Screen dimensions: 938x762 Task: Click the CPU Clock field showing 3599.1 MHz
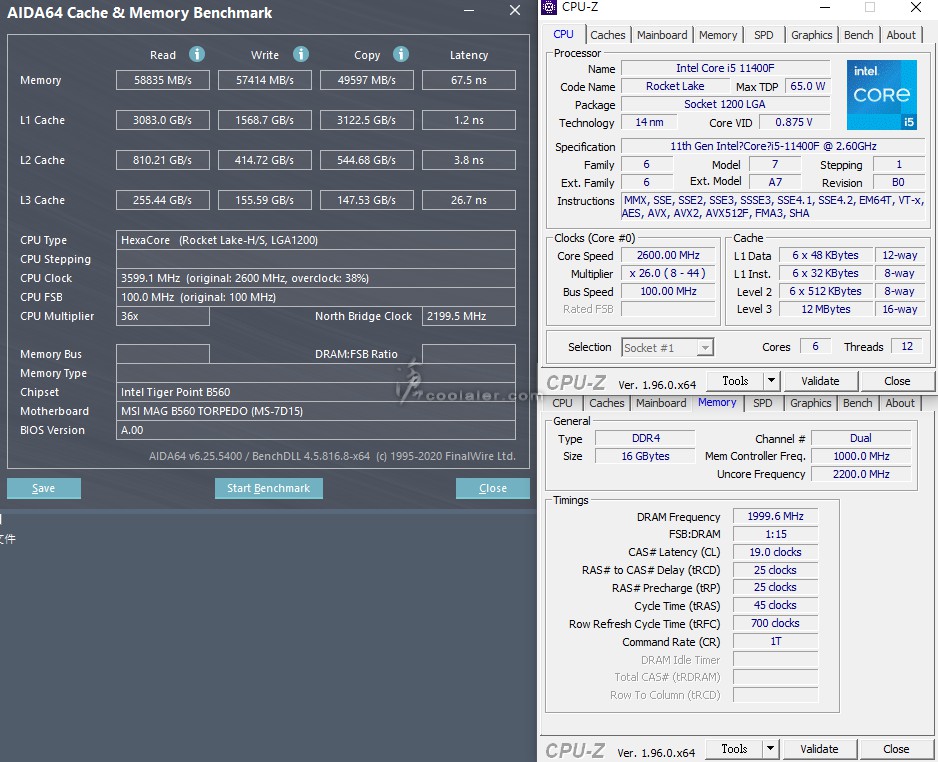[316, 278]
